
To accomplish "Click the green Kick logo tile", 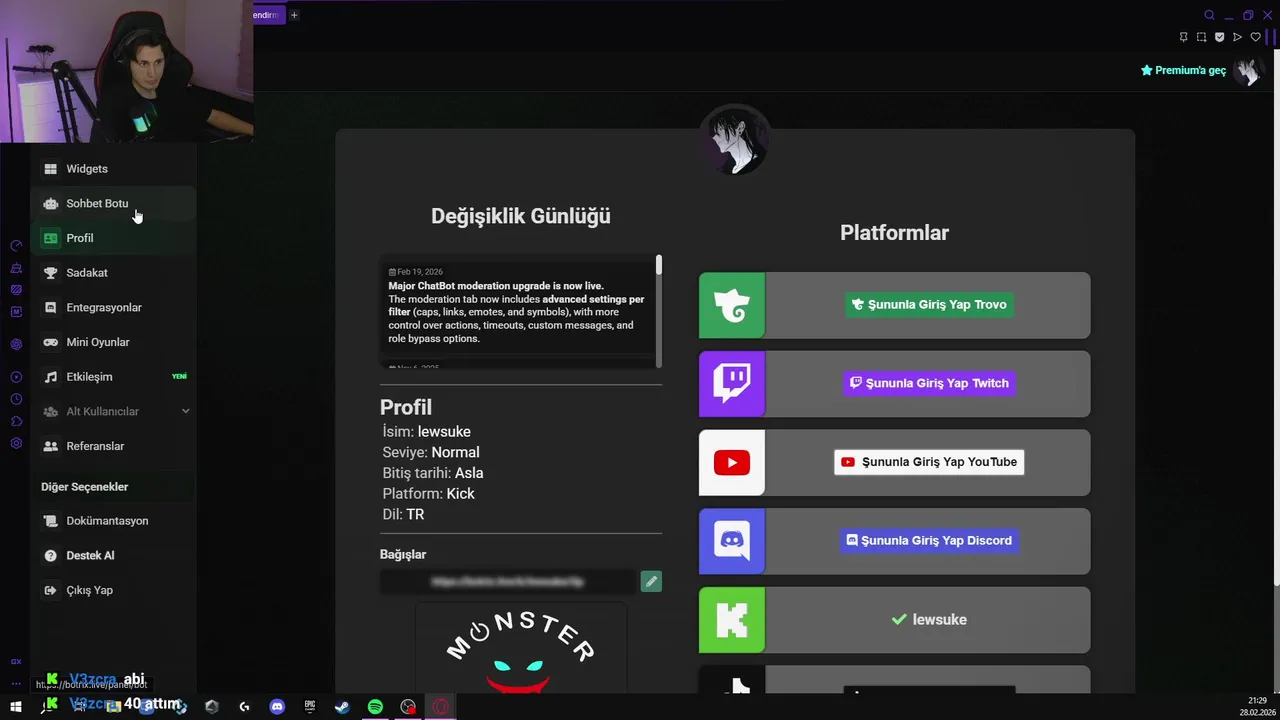I will [x=732, y=620].
